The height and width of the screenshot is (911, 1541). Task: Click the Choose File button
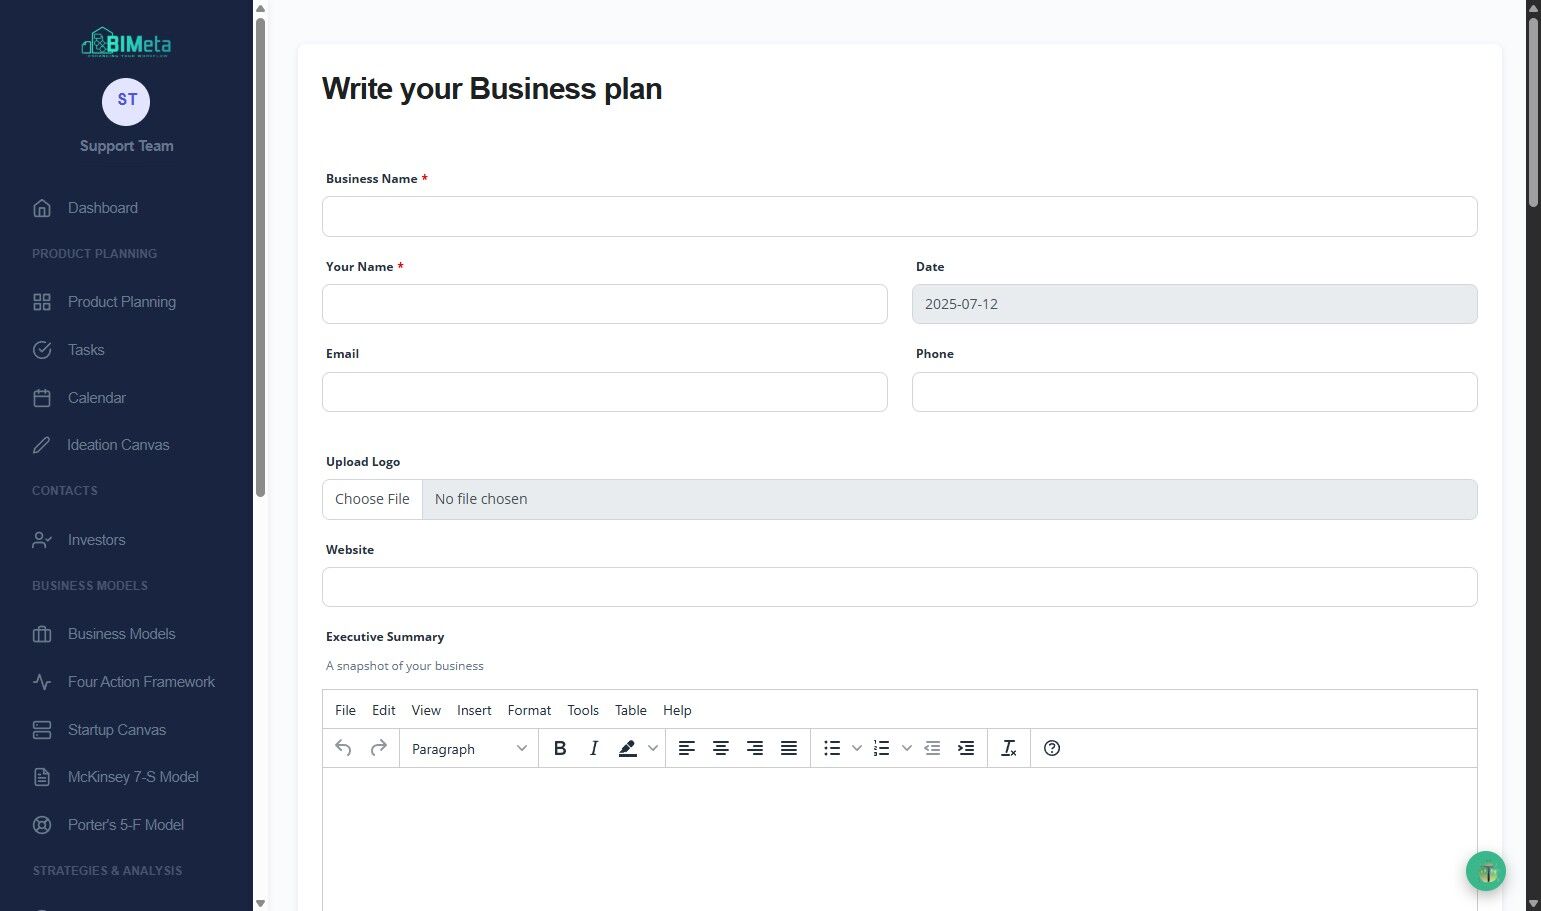pyautogui.click(x=372, y=499)
